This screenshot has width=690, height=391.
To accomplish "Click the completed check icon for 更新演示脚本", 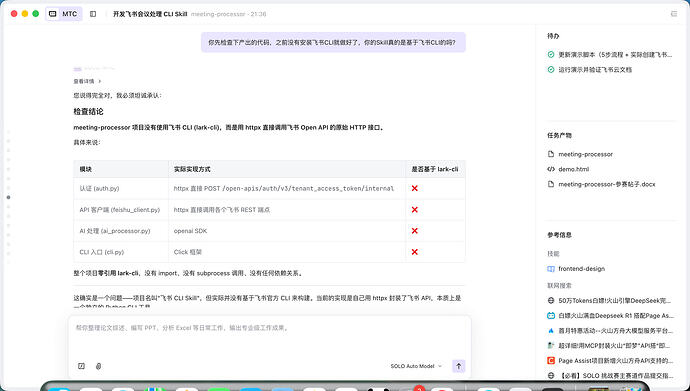I will point(551,55).
